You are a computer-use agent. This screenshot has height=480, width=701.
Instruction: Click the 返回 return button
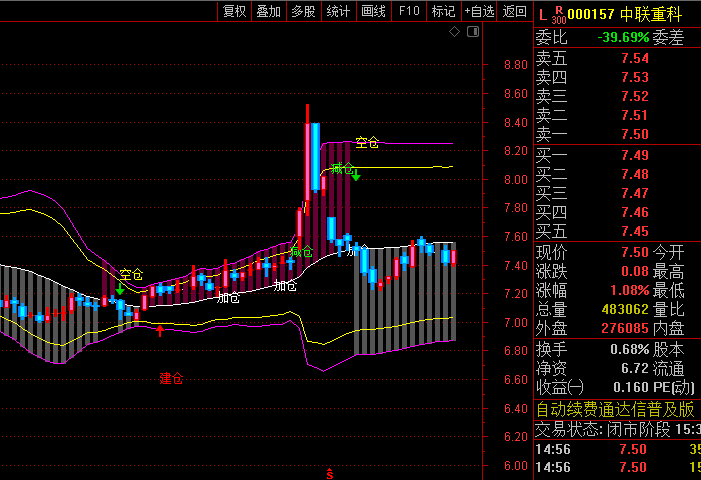click(515, 11)
